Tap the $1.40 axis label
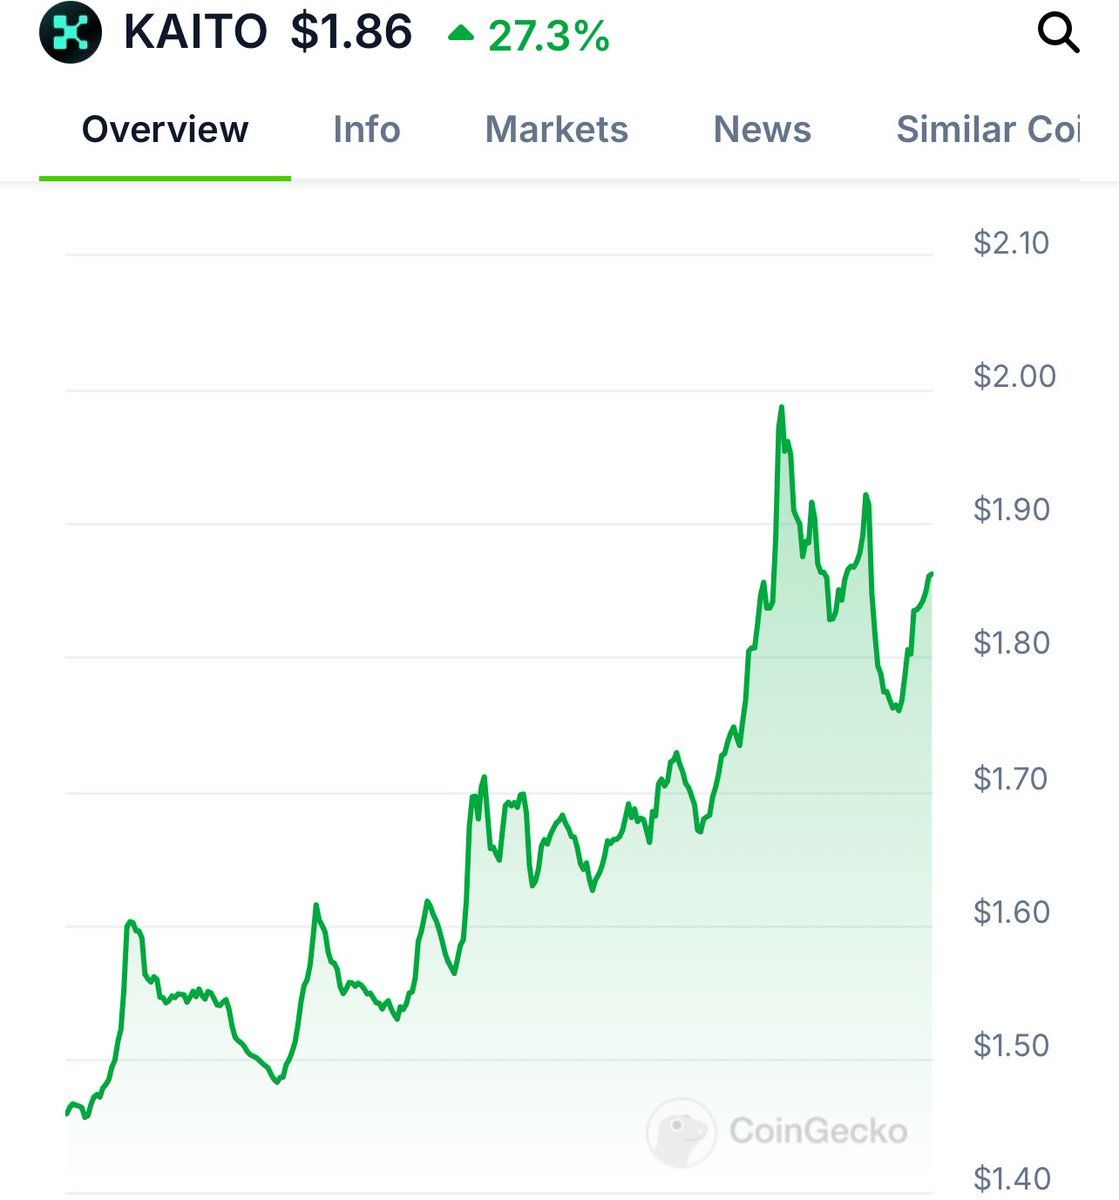The height and width of the screenshot is (1200, 1119). coord(1011,1179)
